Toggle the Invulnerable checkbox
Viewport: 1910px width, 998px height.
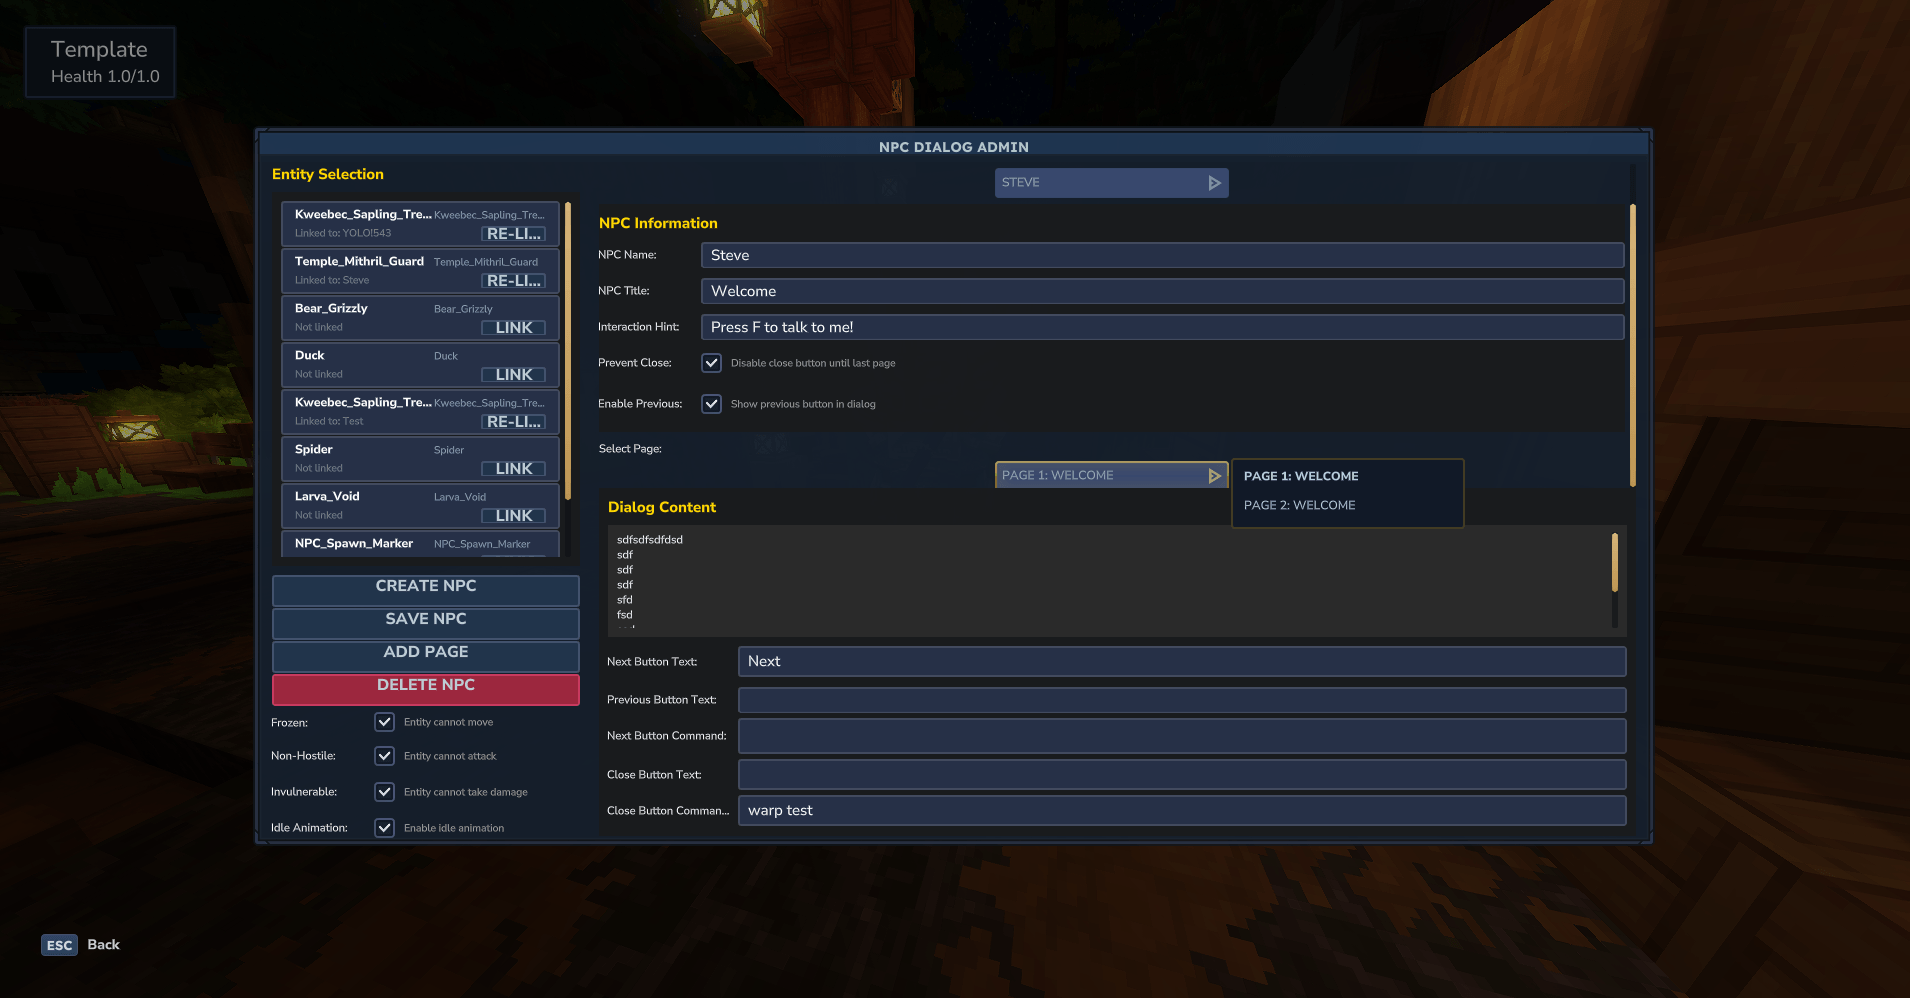click(x=385, y=792)
